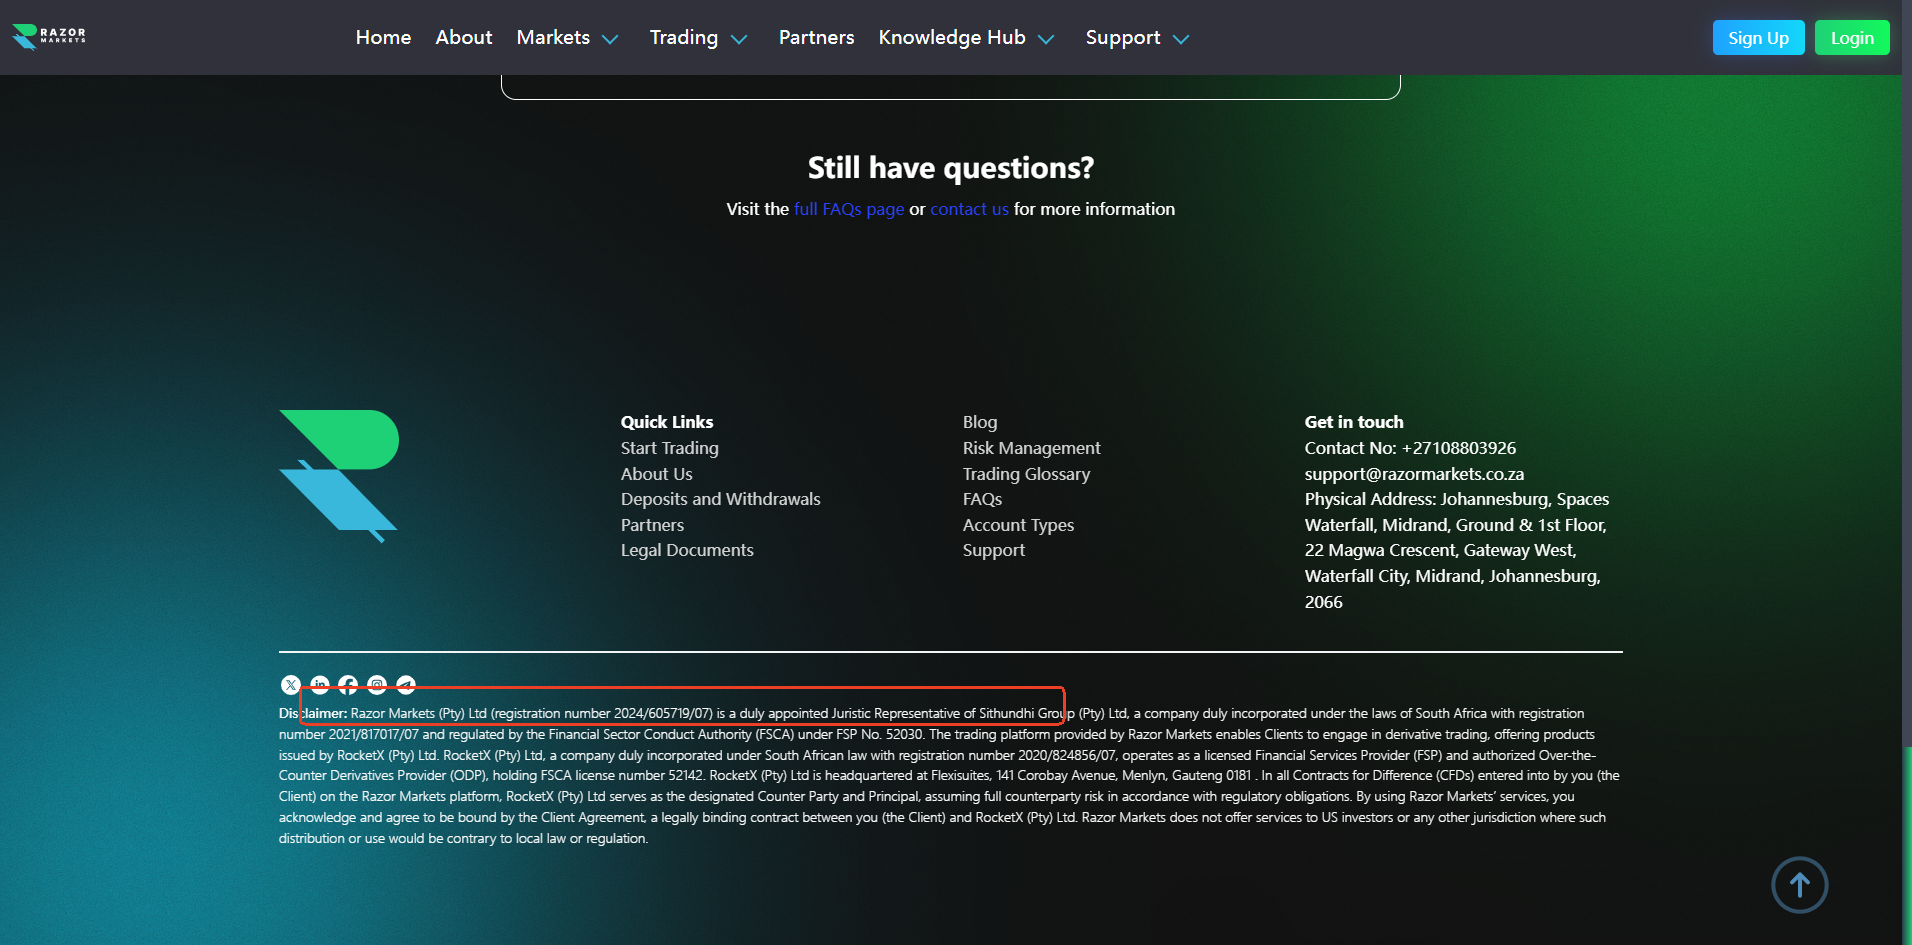Open the Facebook social icon

click(x=348, y=684)
